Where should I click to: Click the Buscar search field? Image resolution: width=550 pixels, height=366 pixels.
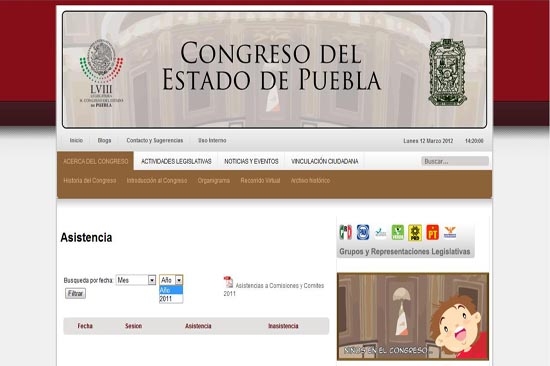455,161
